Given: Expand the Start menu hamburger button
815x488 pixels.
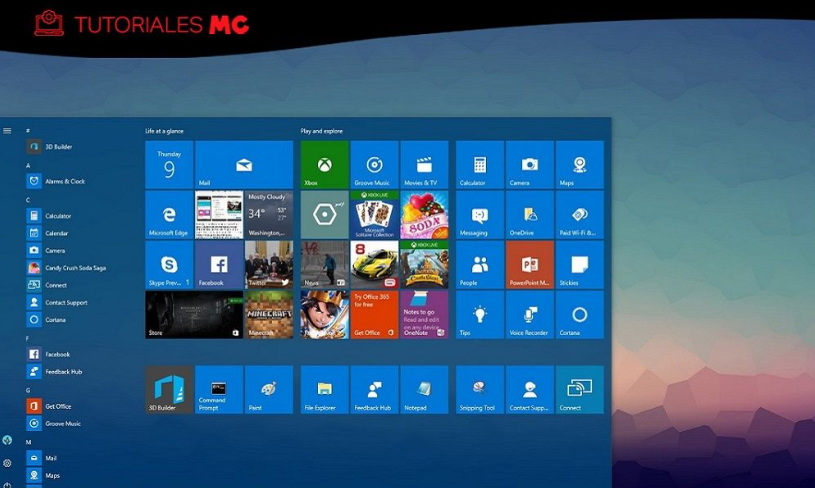Looking at the screenshot, I should [7, 131].
